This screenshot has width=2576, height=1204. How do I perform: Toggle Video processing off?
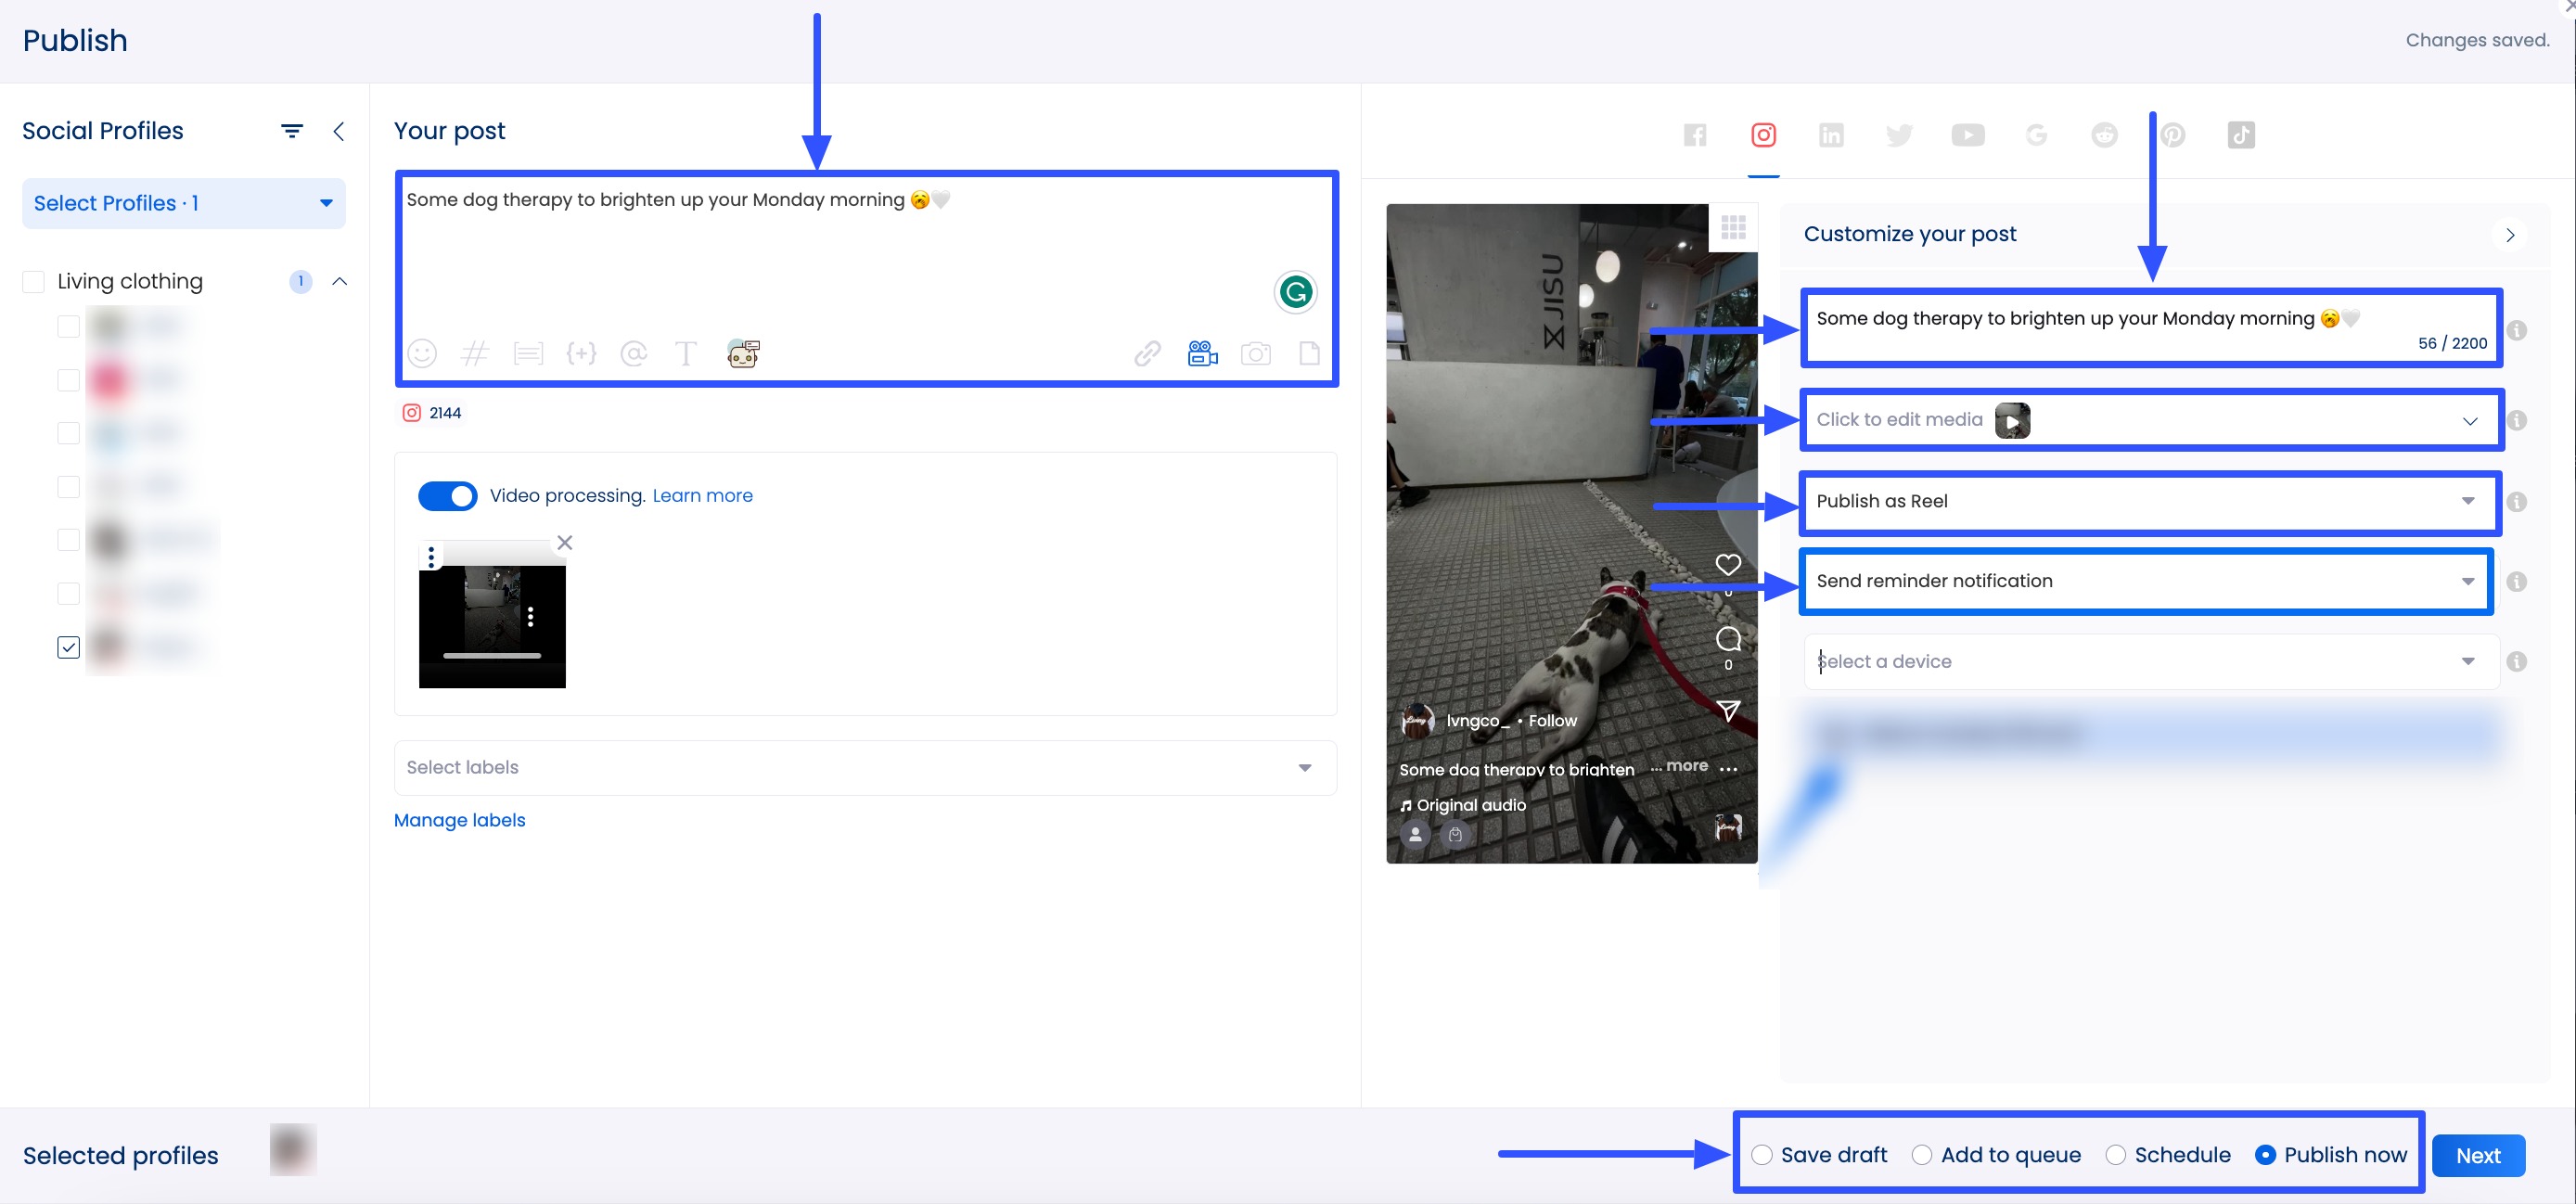pyautogui.click(x=448, y=496)
